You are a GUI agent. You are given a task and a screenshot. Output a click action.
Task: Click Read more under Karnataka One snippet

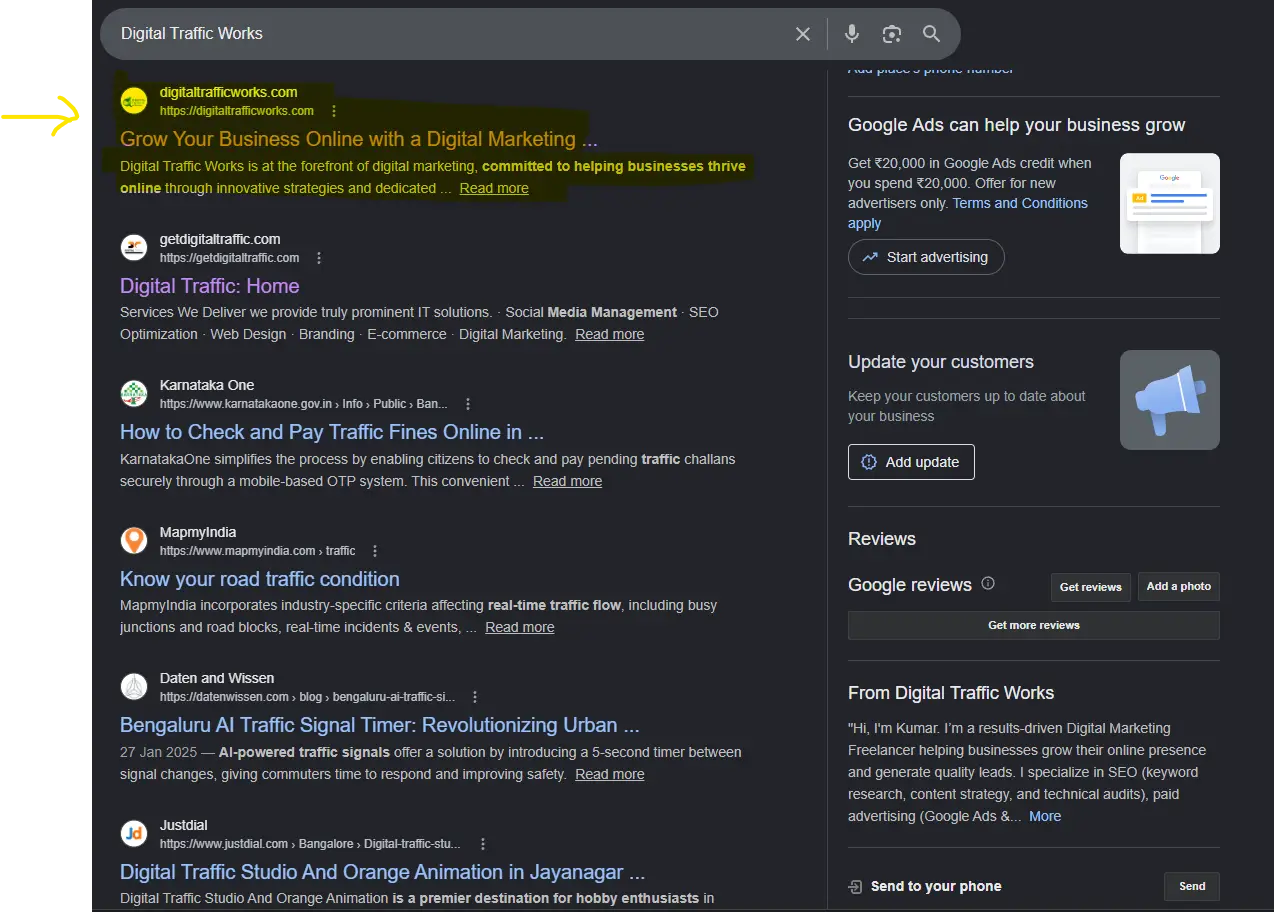coord(568,481)
